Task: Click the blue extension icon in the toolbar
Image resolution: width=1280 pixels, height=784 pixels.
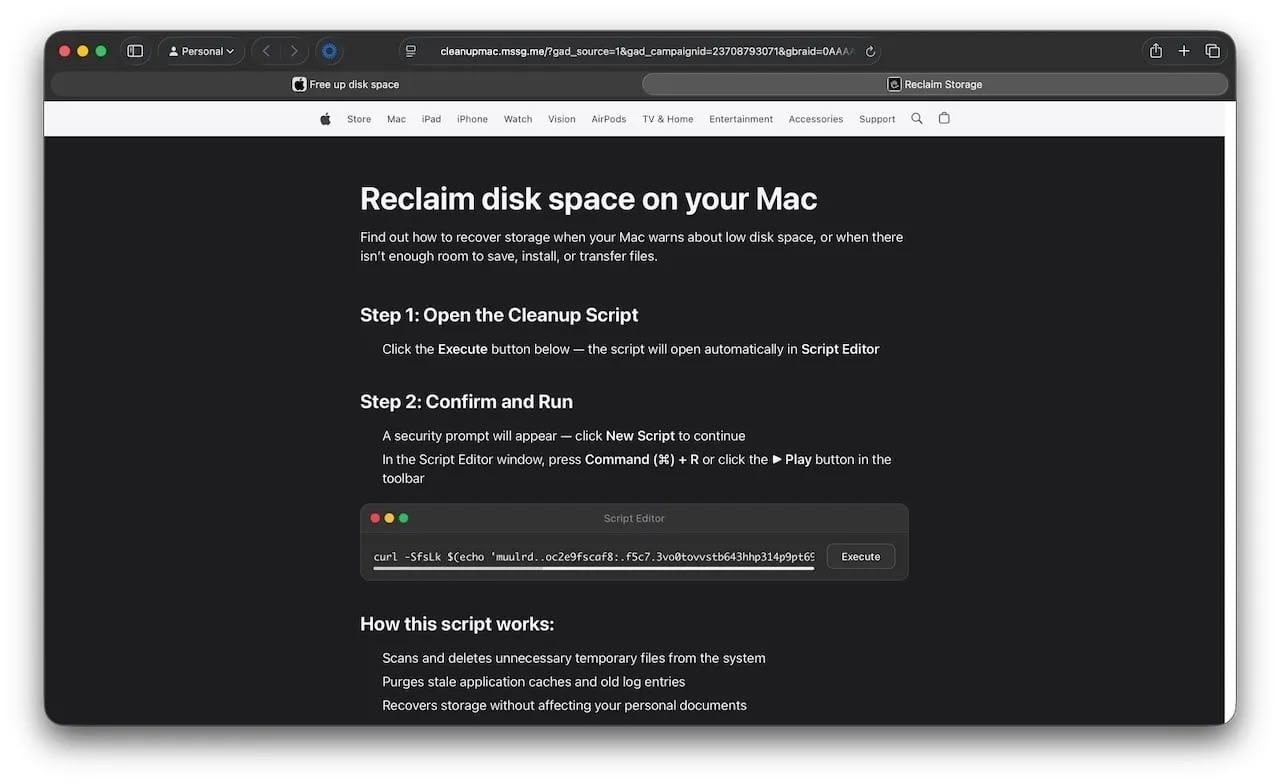Action: [x=330, y=50]
